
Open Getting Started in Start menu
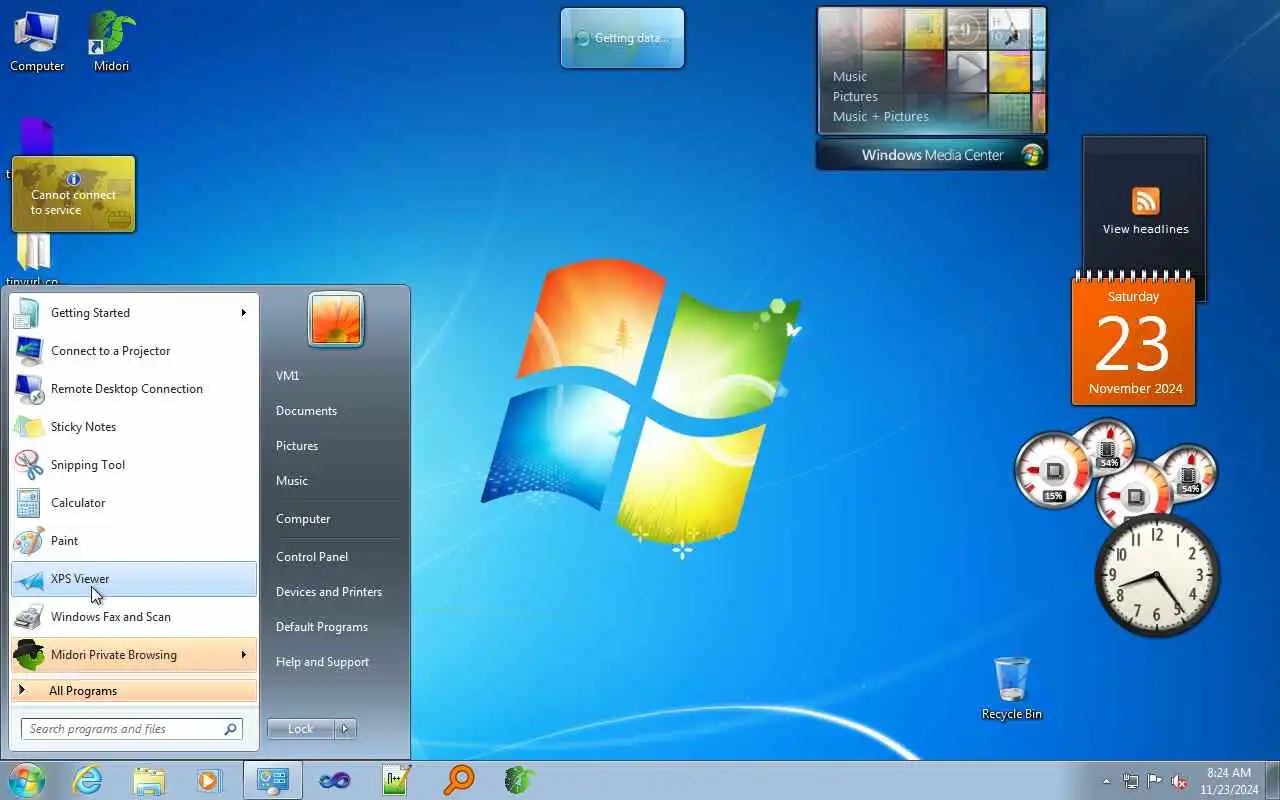pyautogui.click(x=134, y=313)
